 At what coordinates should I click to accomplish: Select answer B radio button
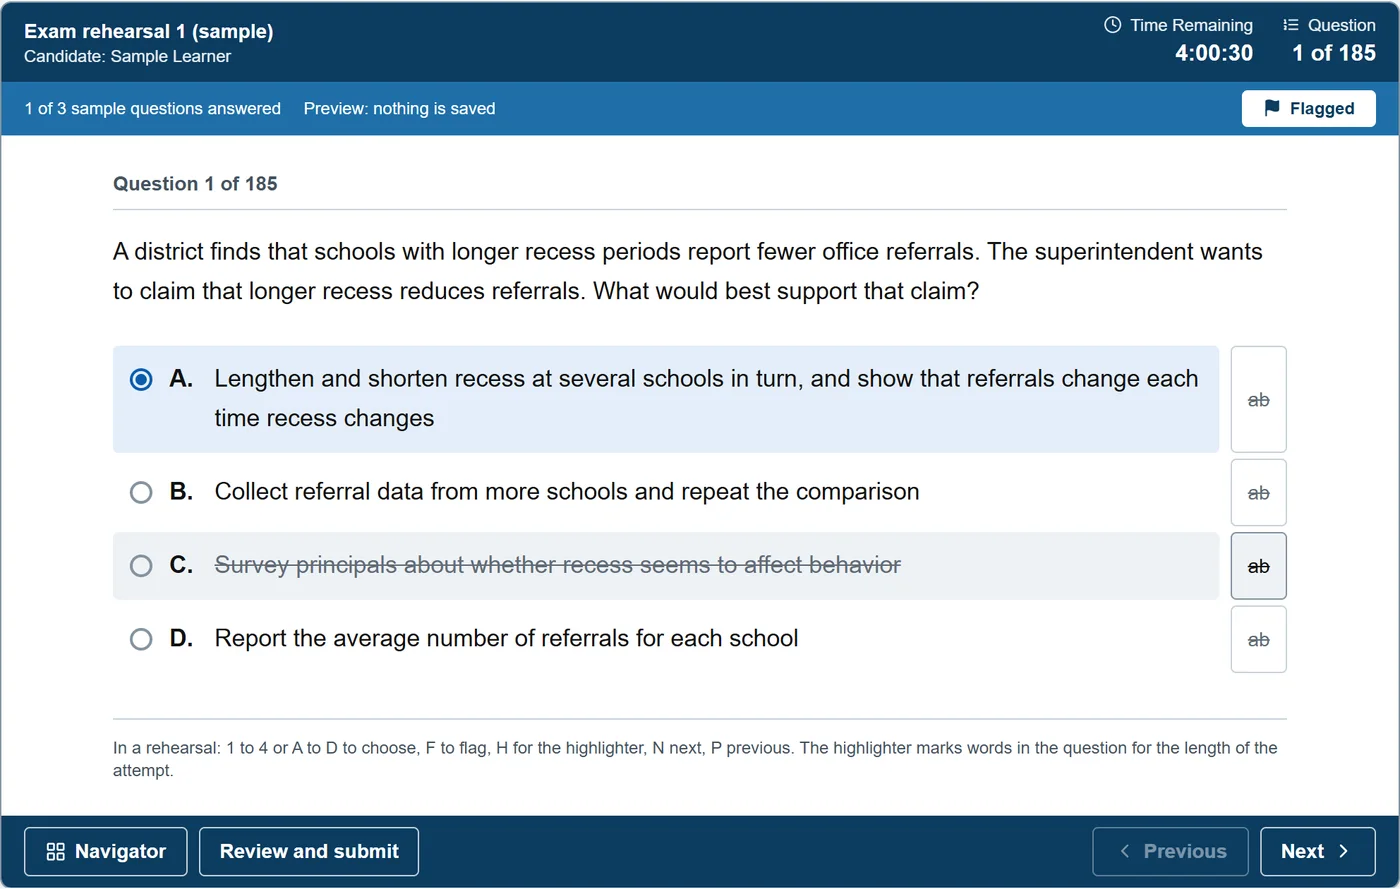141,492
